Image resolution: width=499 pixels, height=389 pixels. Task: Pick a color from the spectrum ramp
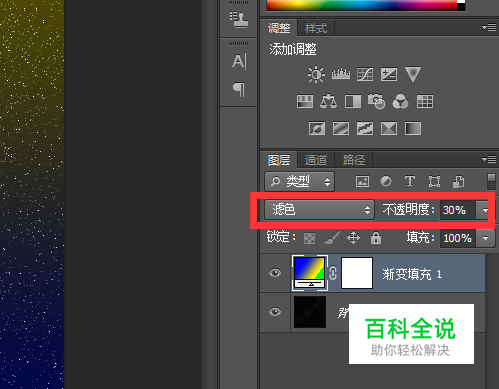[x=362, y=5]
